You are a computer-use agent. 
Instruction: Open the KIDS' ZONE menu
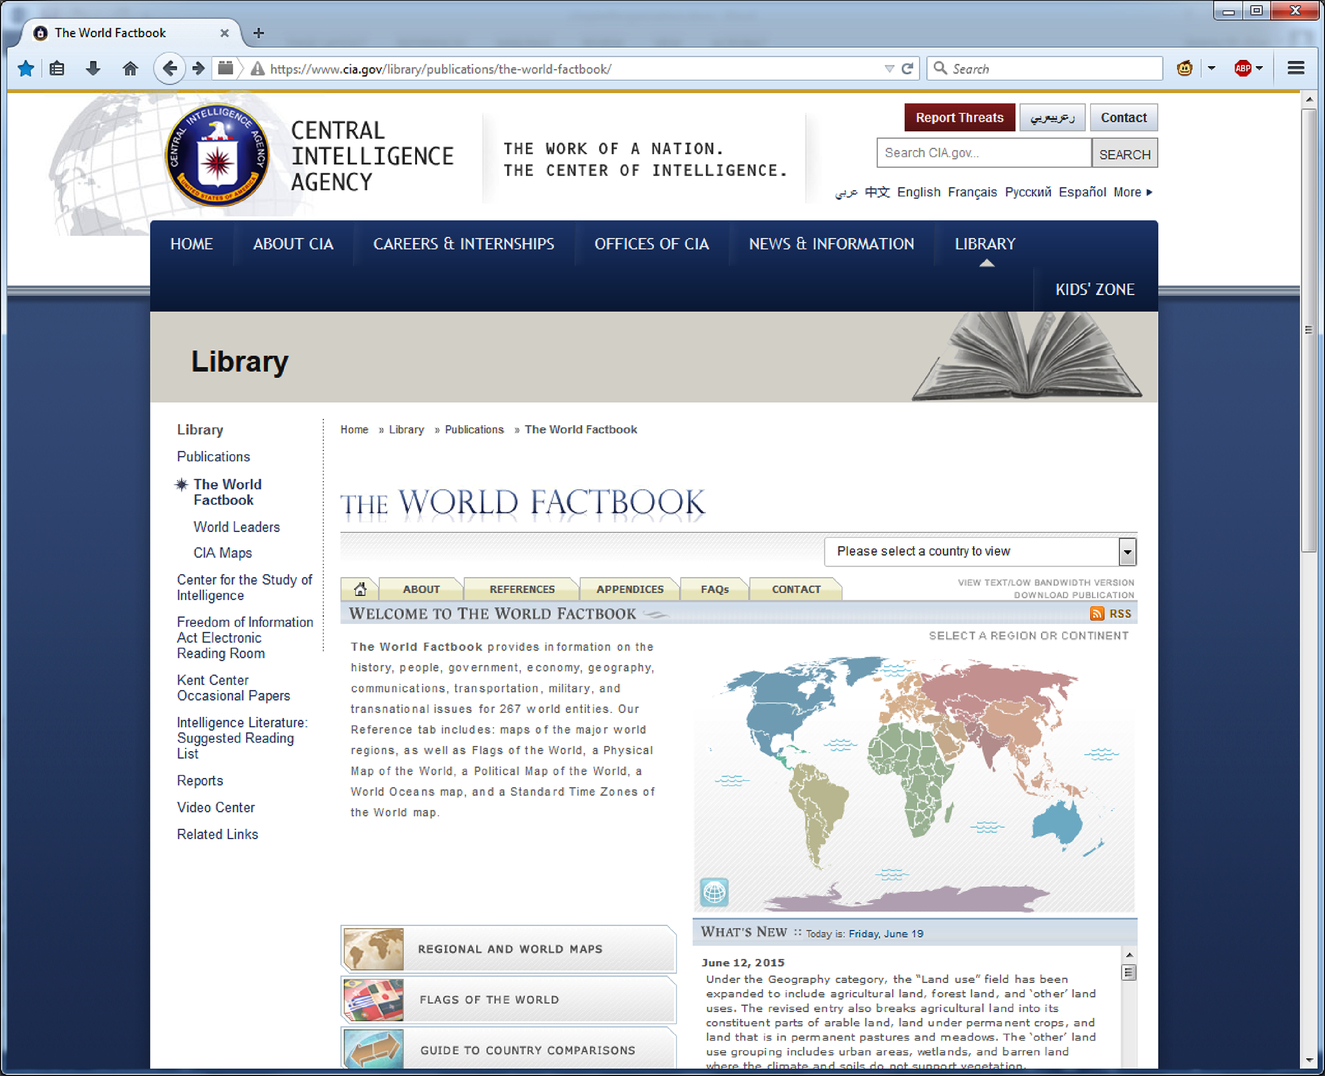click(x=1095, y=289)
